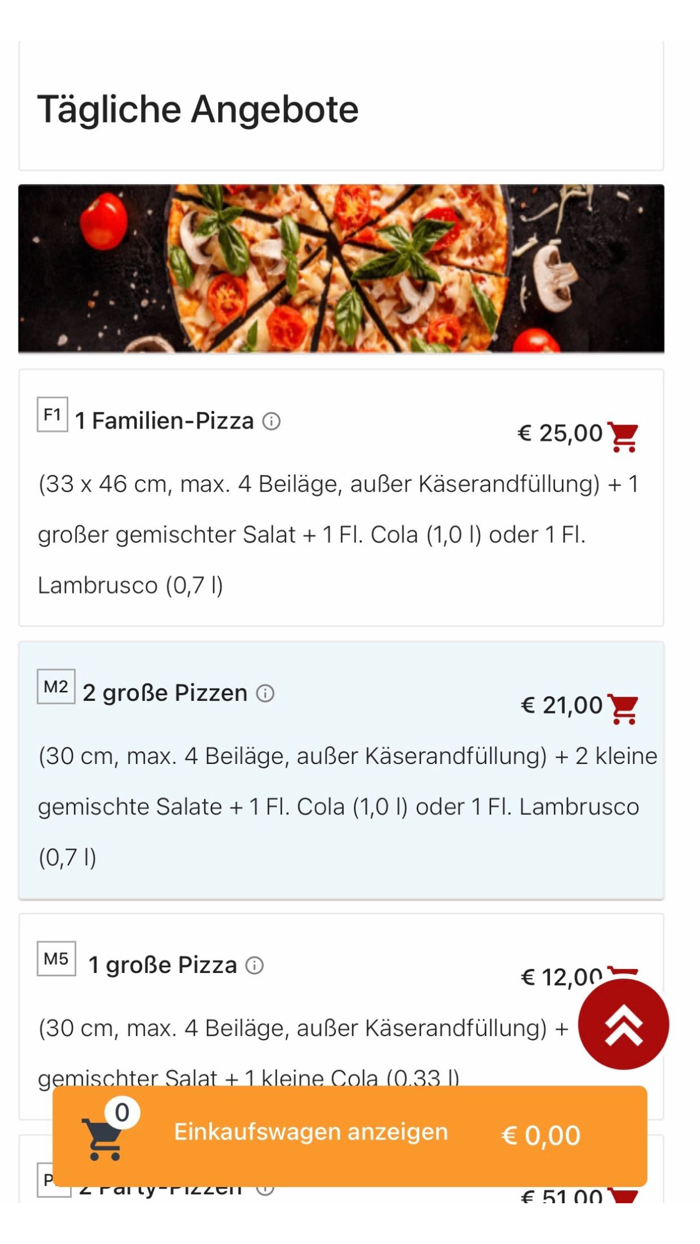
Task: Click the red scroll-to-top chevron button
Action: point(623,1024)
